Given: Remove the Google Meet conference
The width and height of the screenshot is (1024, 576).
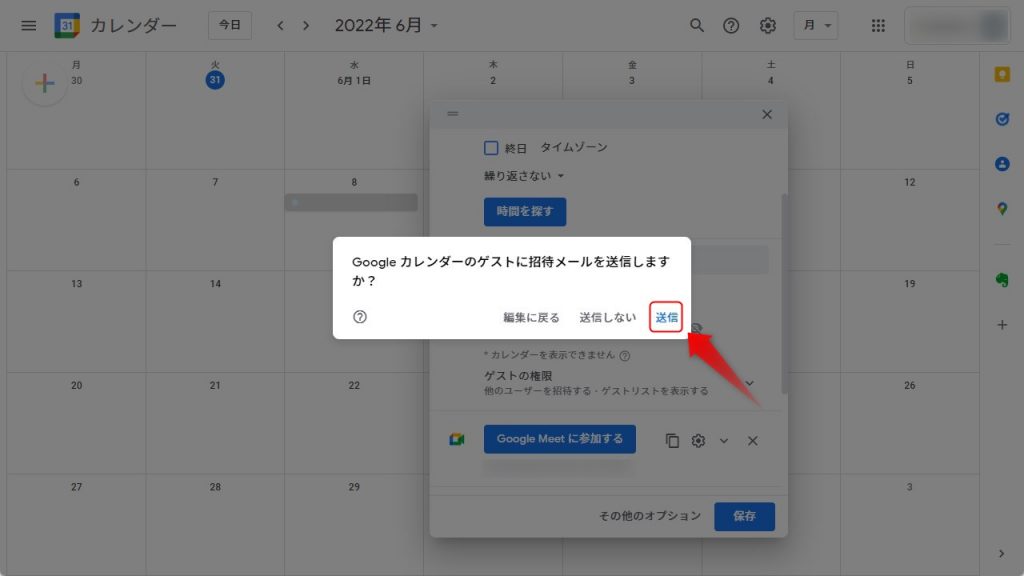Looking at the screenshot, I should click(752, 440).
